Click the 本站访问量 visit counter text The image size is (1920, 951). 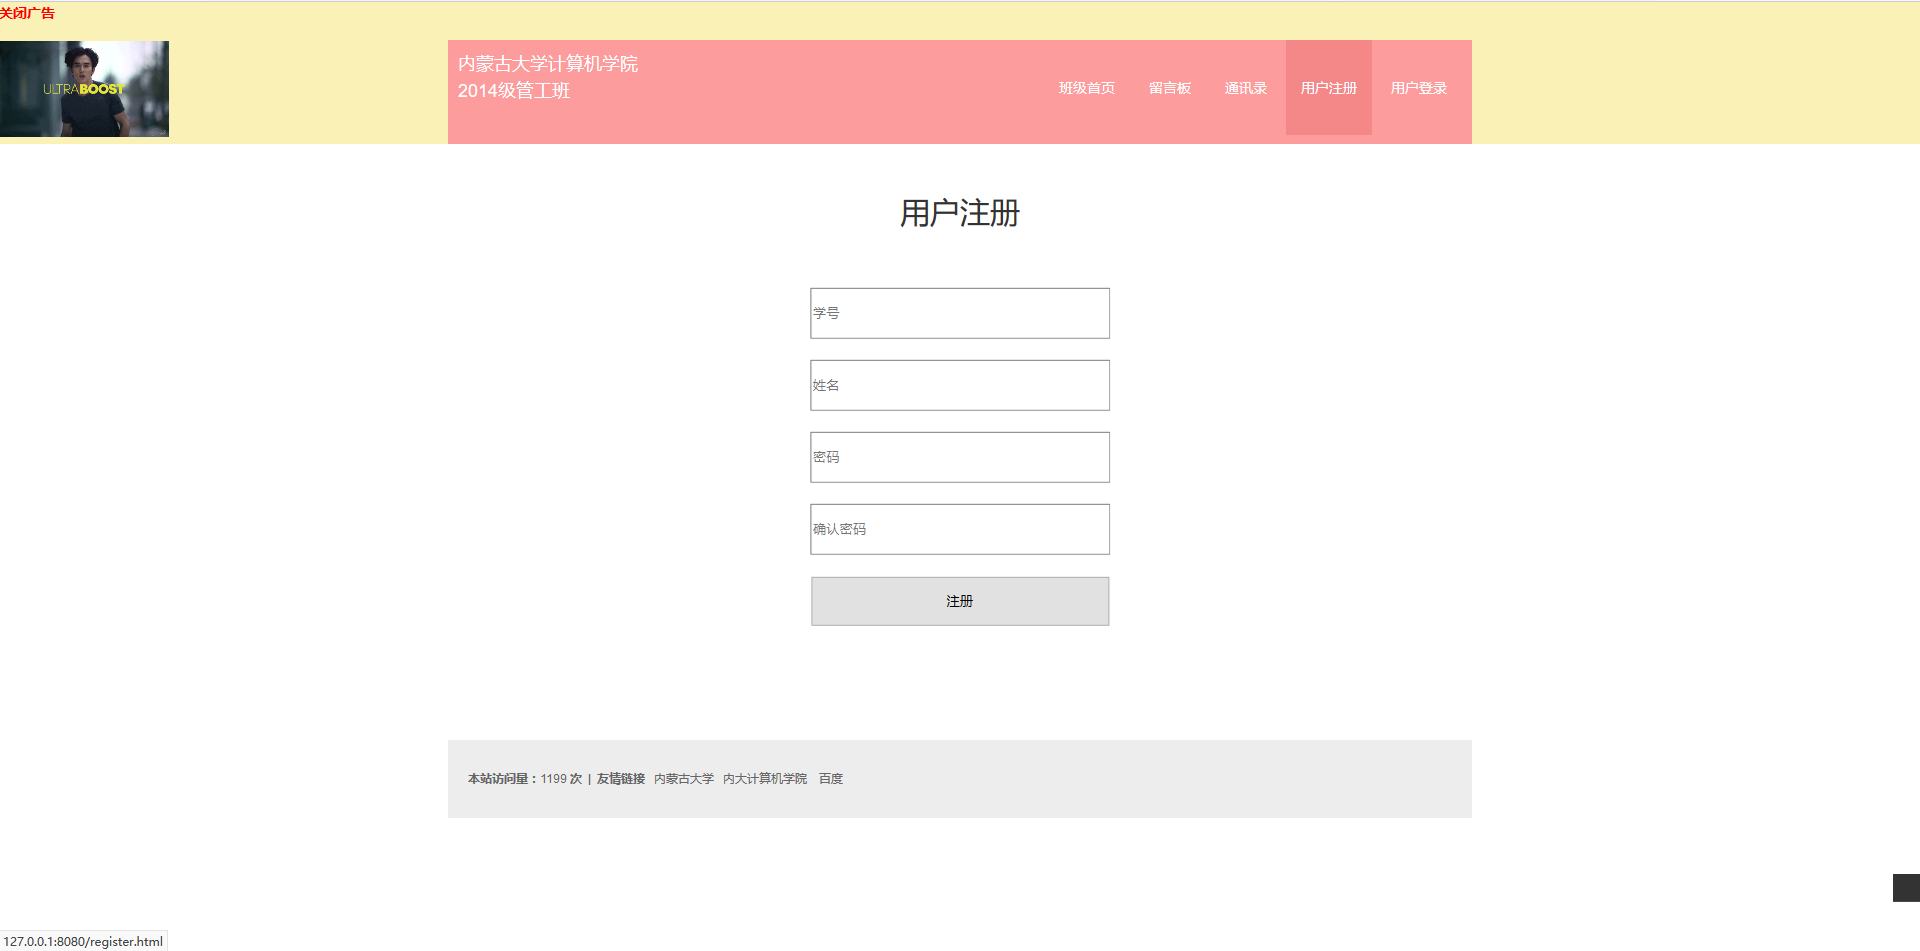point(525,779)
